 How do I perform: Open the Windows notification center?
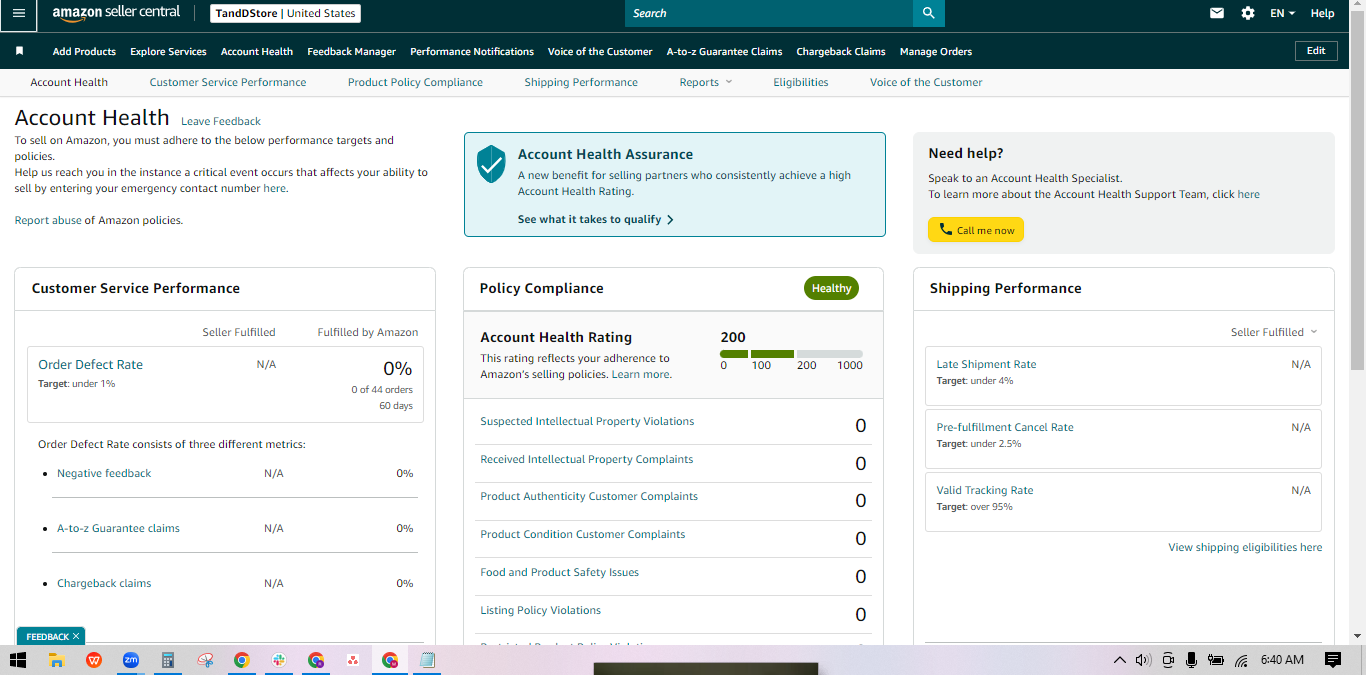click(x=1332, y=660)
